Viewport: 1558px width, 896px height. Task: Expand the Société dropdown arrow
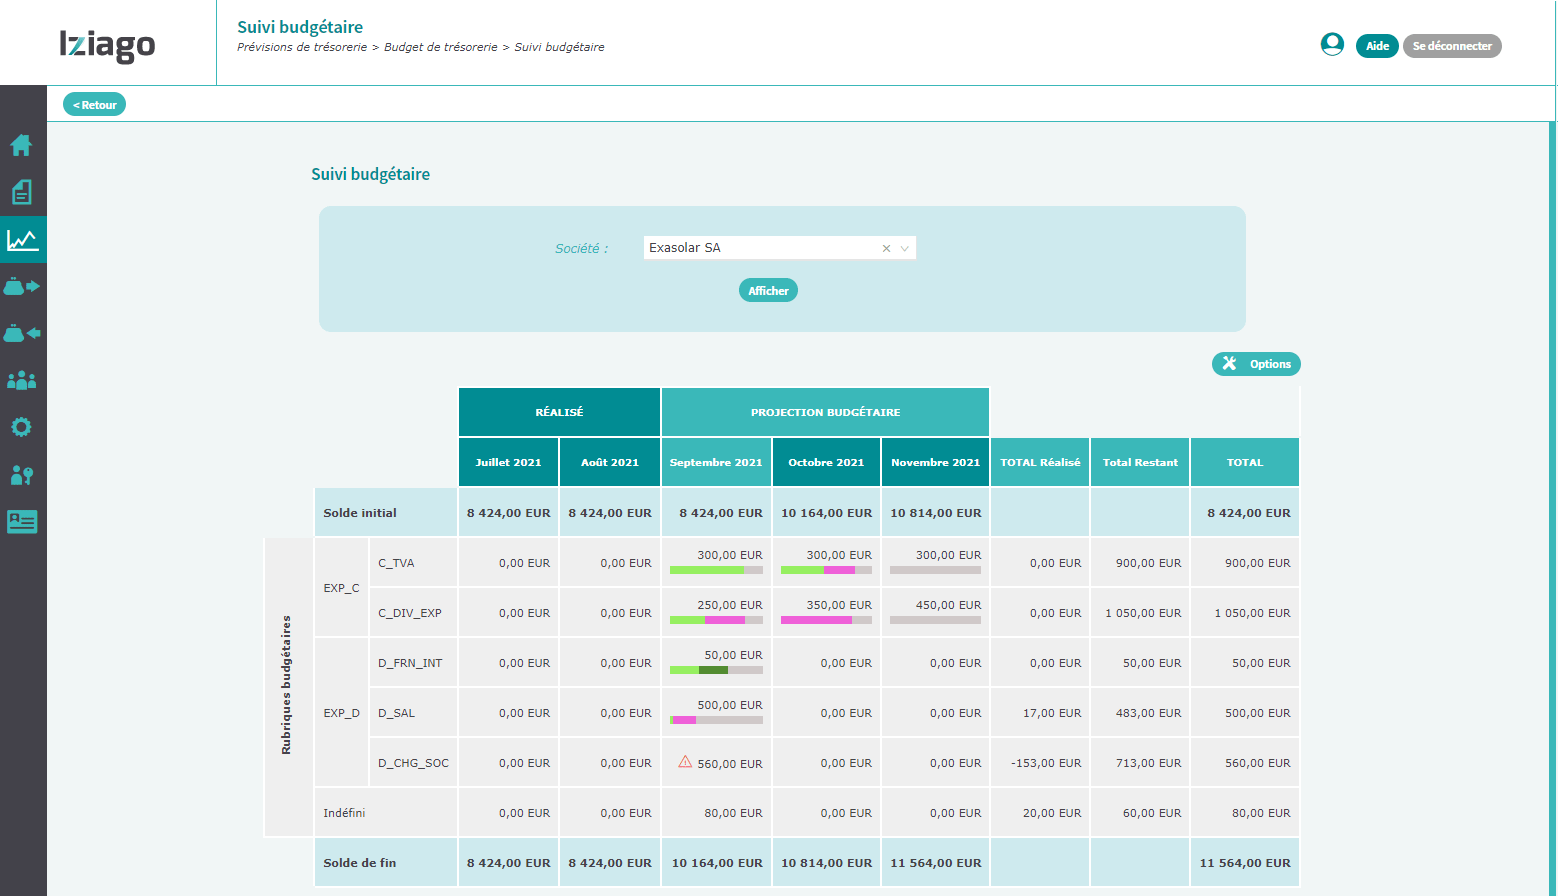coord(905,248)
